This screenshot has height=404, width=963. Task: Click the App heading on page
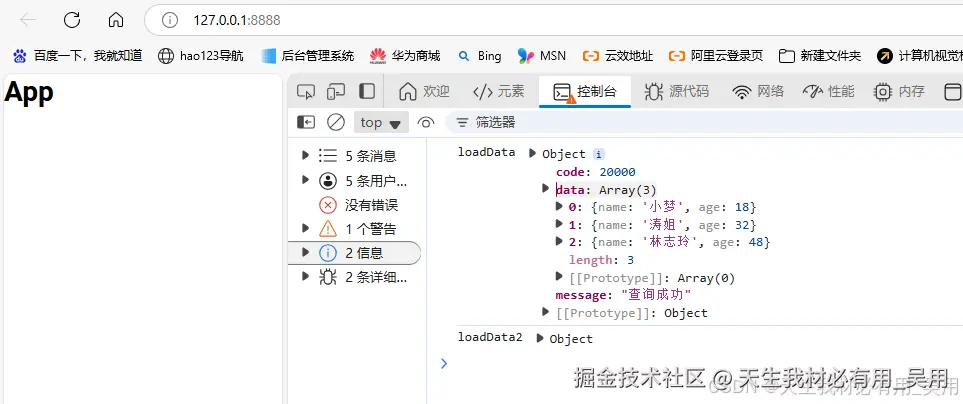[x=29, y=92]
